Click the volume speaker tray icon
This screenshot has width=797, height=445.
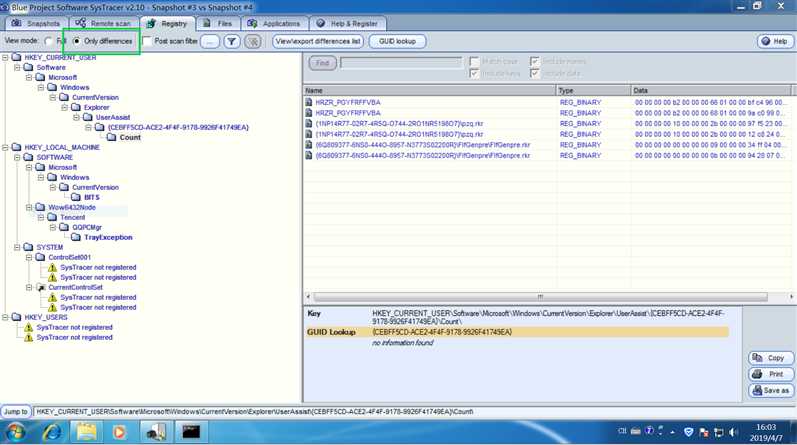tap(733, 432)
